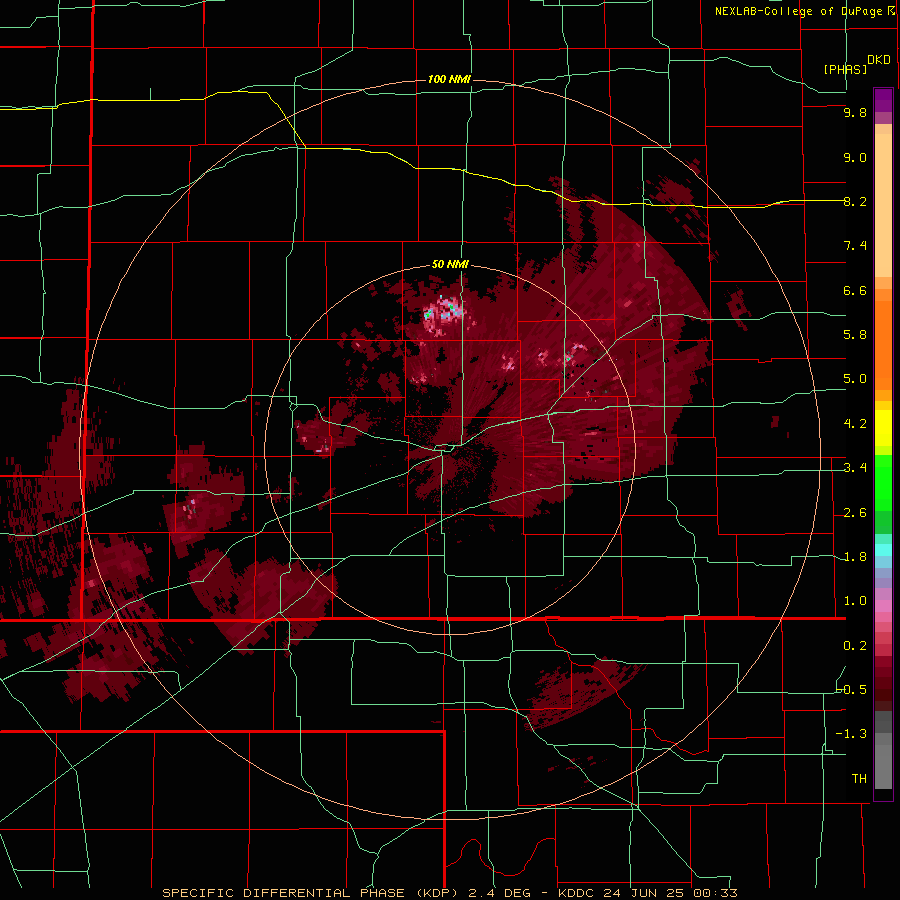
Task: Select the 9.0 value on color scale
Action: [x=855, y=157]
